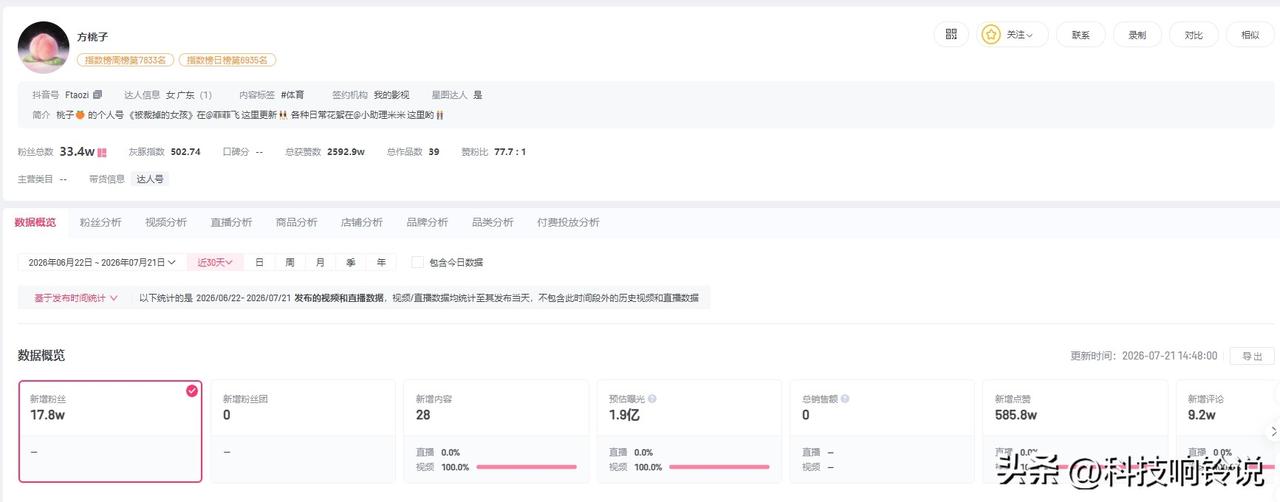Viewport: 1280px width, 502px height.
Task: Go to the 商品分析 tab
Action: 296,222
